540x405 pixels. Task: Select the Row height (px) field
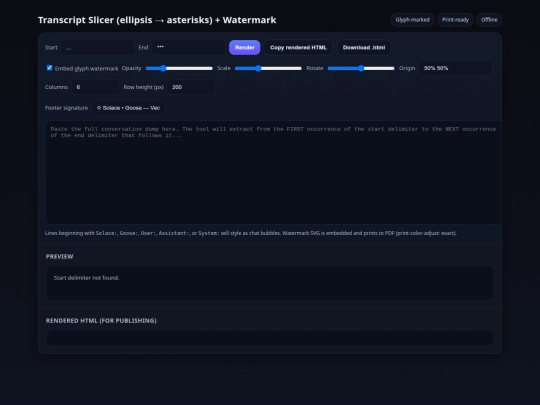pyautogui.click(x=191, y=87)
